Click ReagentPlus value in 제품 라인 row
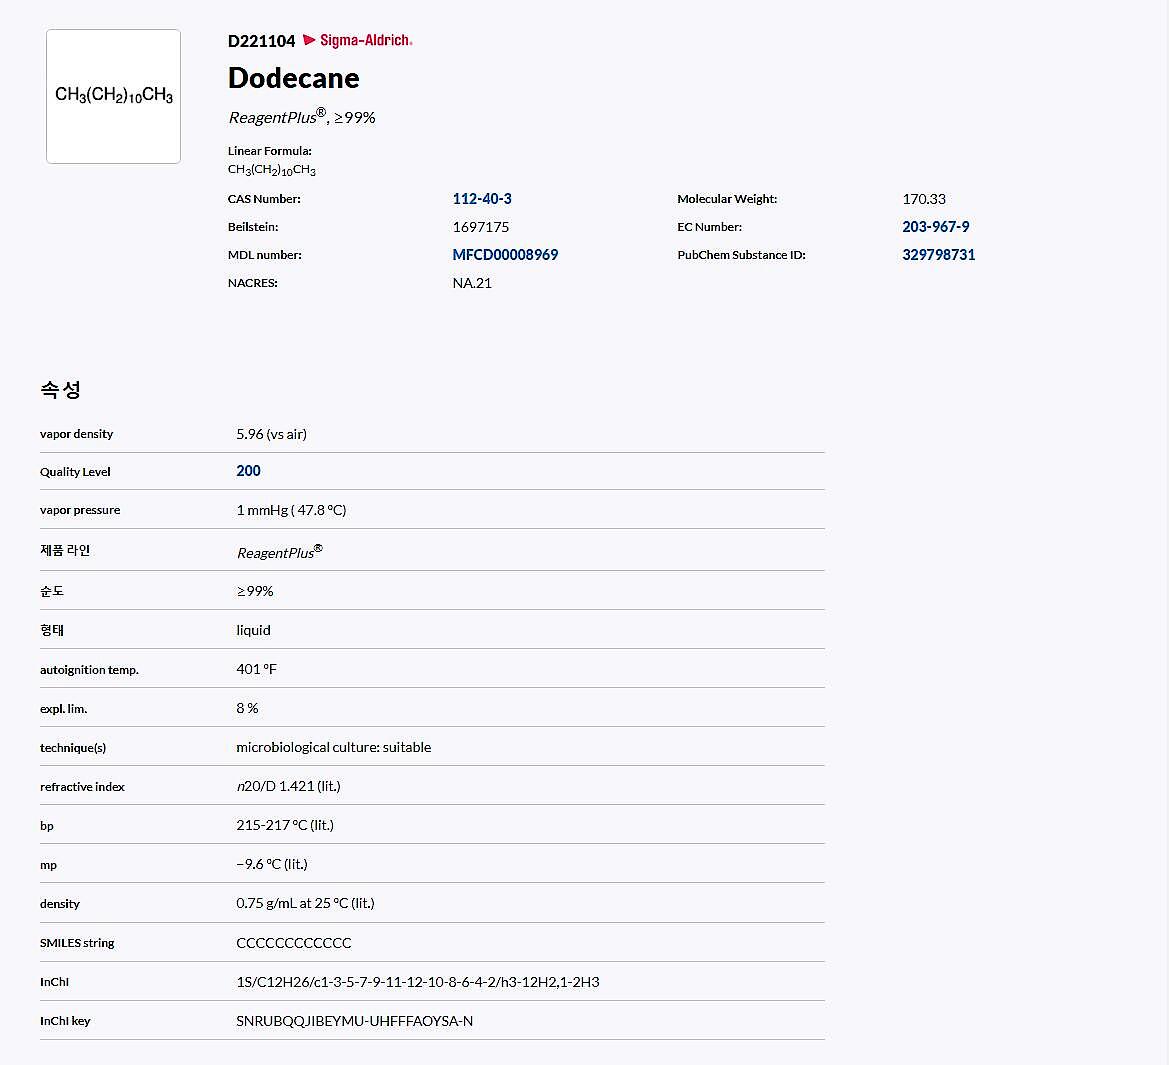The width and height of the screenshot is (1169, 1065). click(280, 552)
